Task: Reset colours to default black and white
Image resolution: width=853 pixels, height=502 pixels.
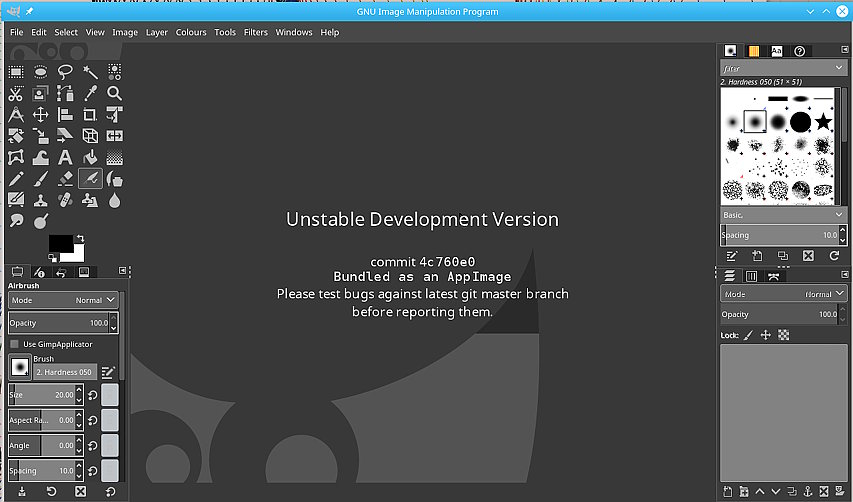Action: pos(52,258)
